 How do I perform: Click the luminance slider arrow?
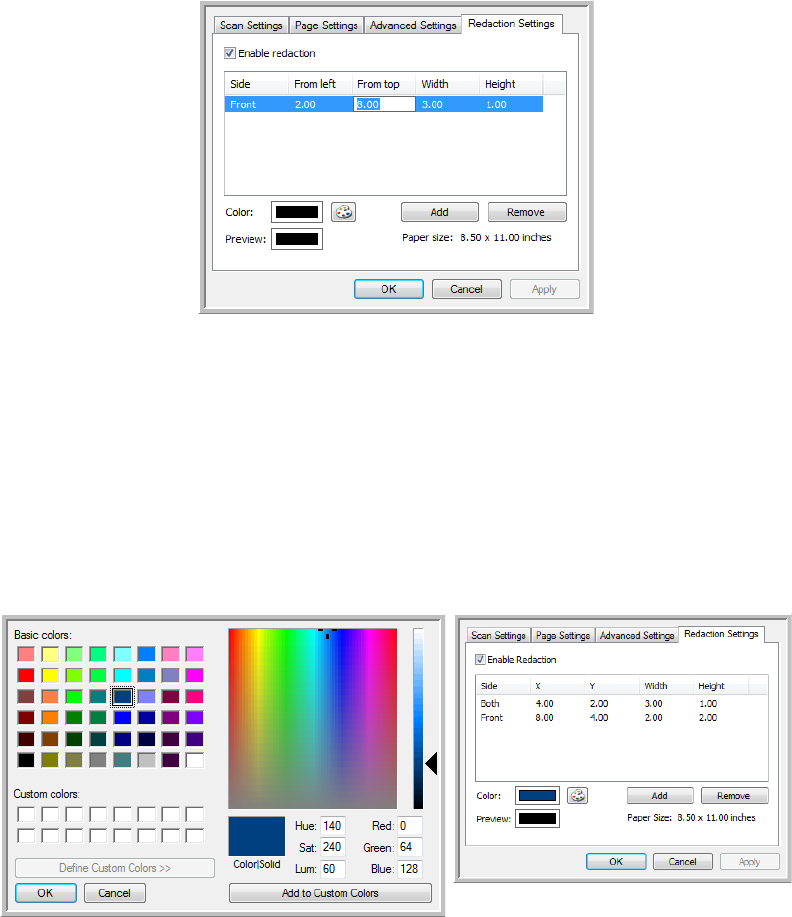point(432,763)
